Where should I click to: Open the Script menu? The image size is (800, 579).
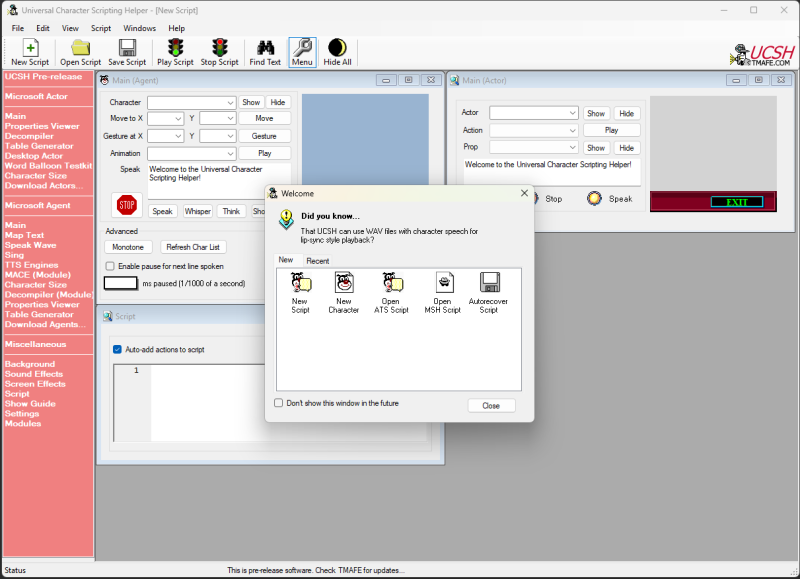(101, 28)
